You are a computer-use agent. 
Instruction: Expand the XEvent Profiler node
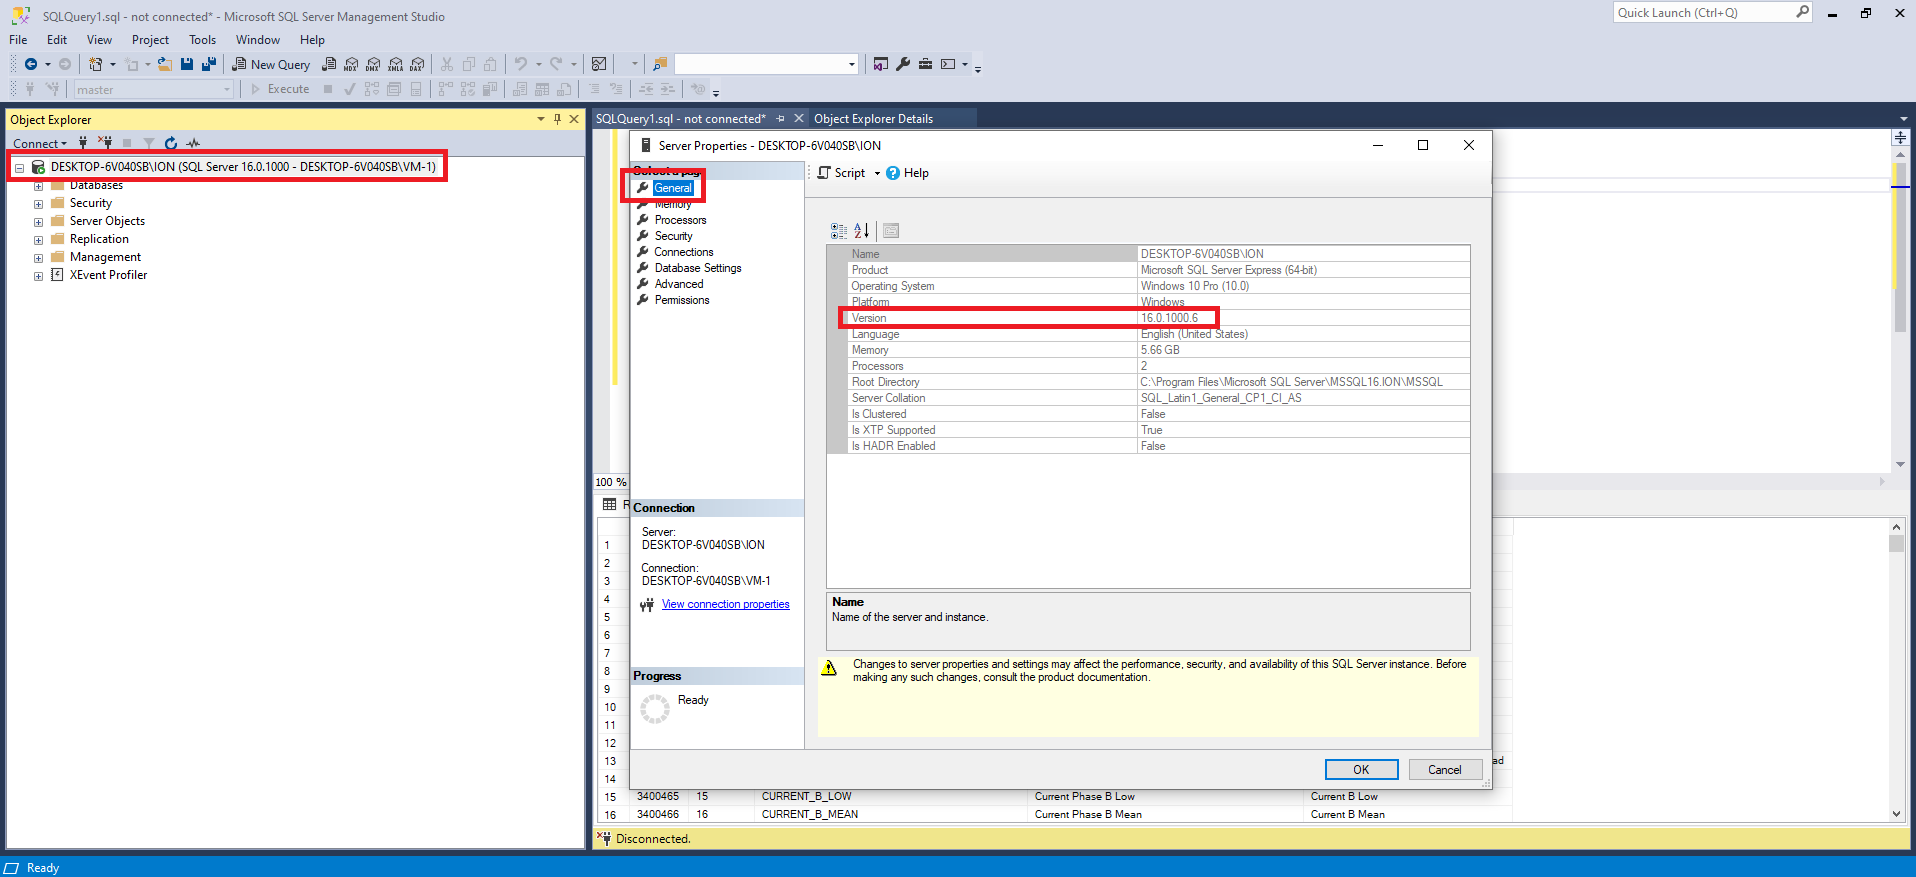[38, 276]
